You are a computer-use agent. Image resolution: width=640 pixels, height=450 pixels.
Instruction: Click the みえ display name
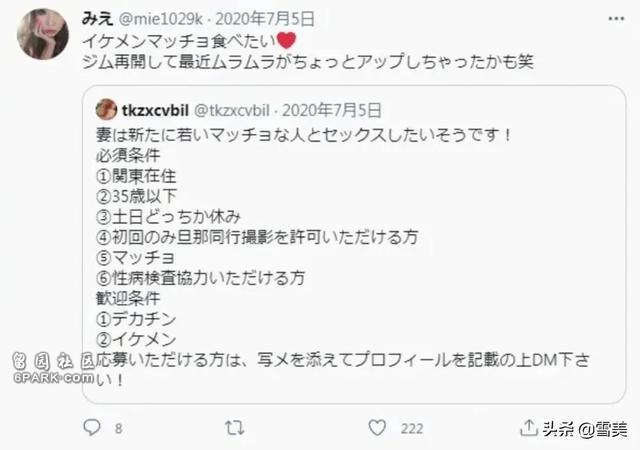[x=97, y=18]
